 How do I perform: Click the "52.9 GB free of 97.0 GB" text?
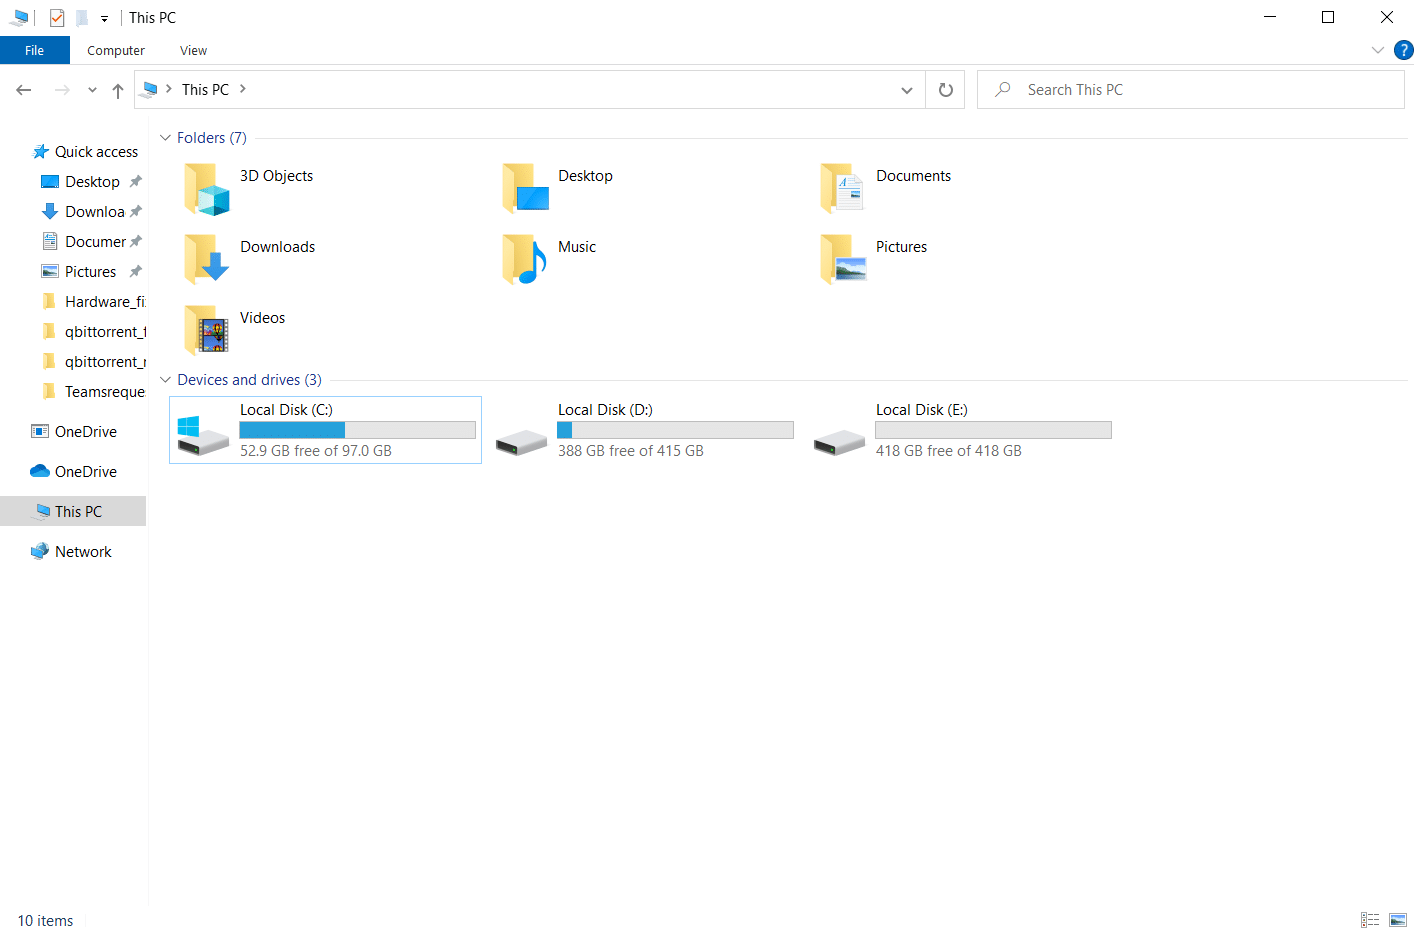pyautogui.click(x=316, y=451)
